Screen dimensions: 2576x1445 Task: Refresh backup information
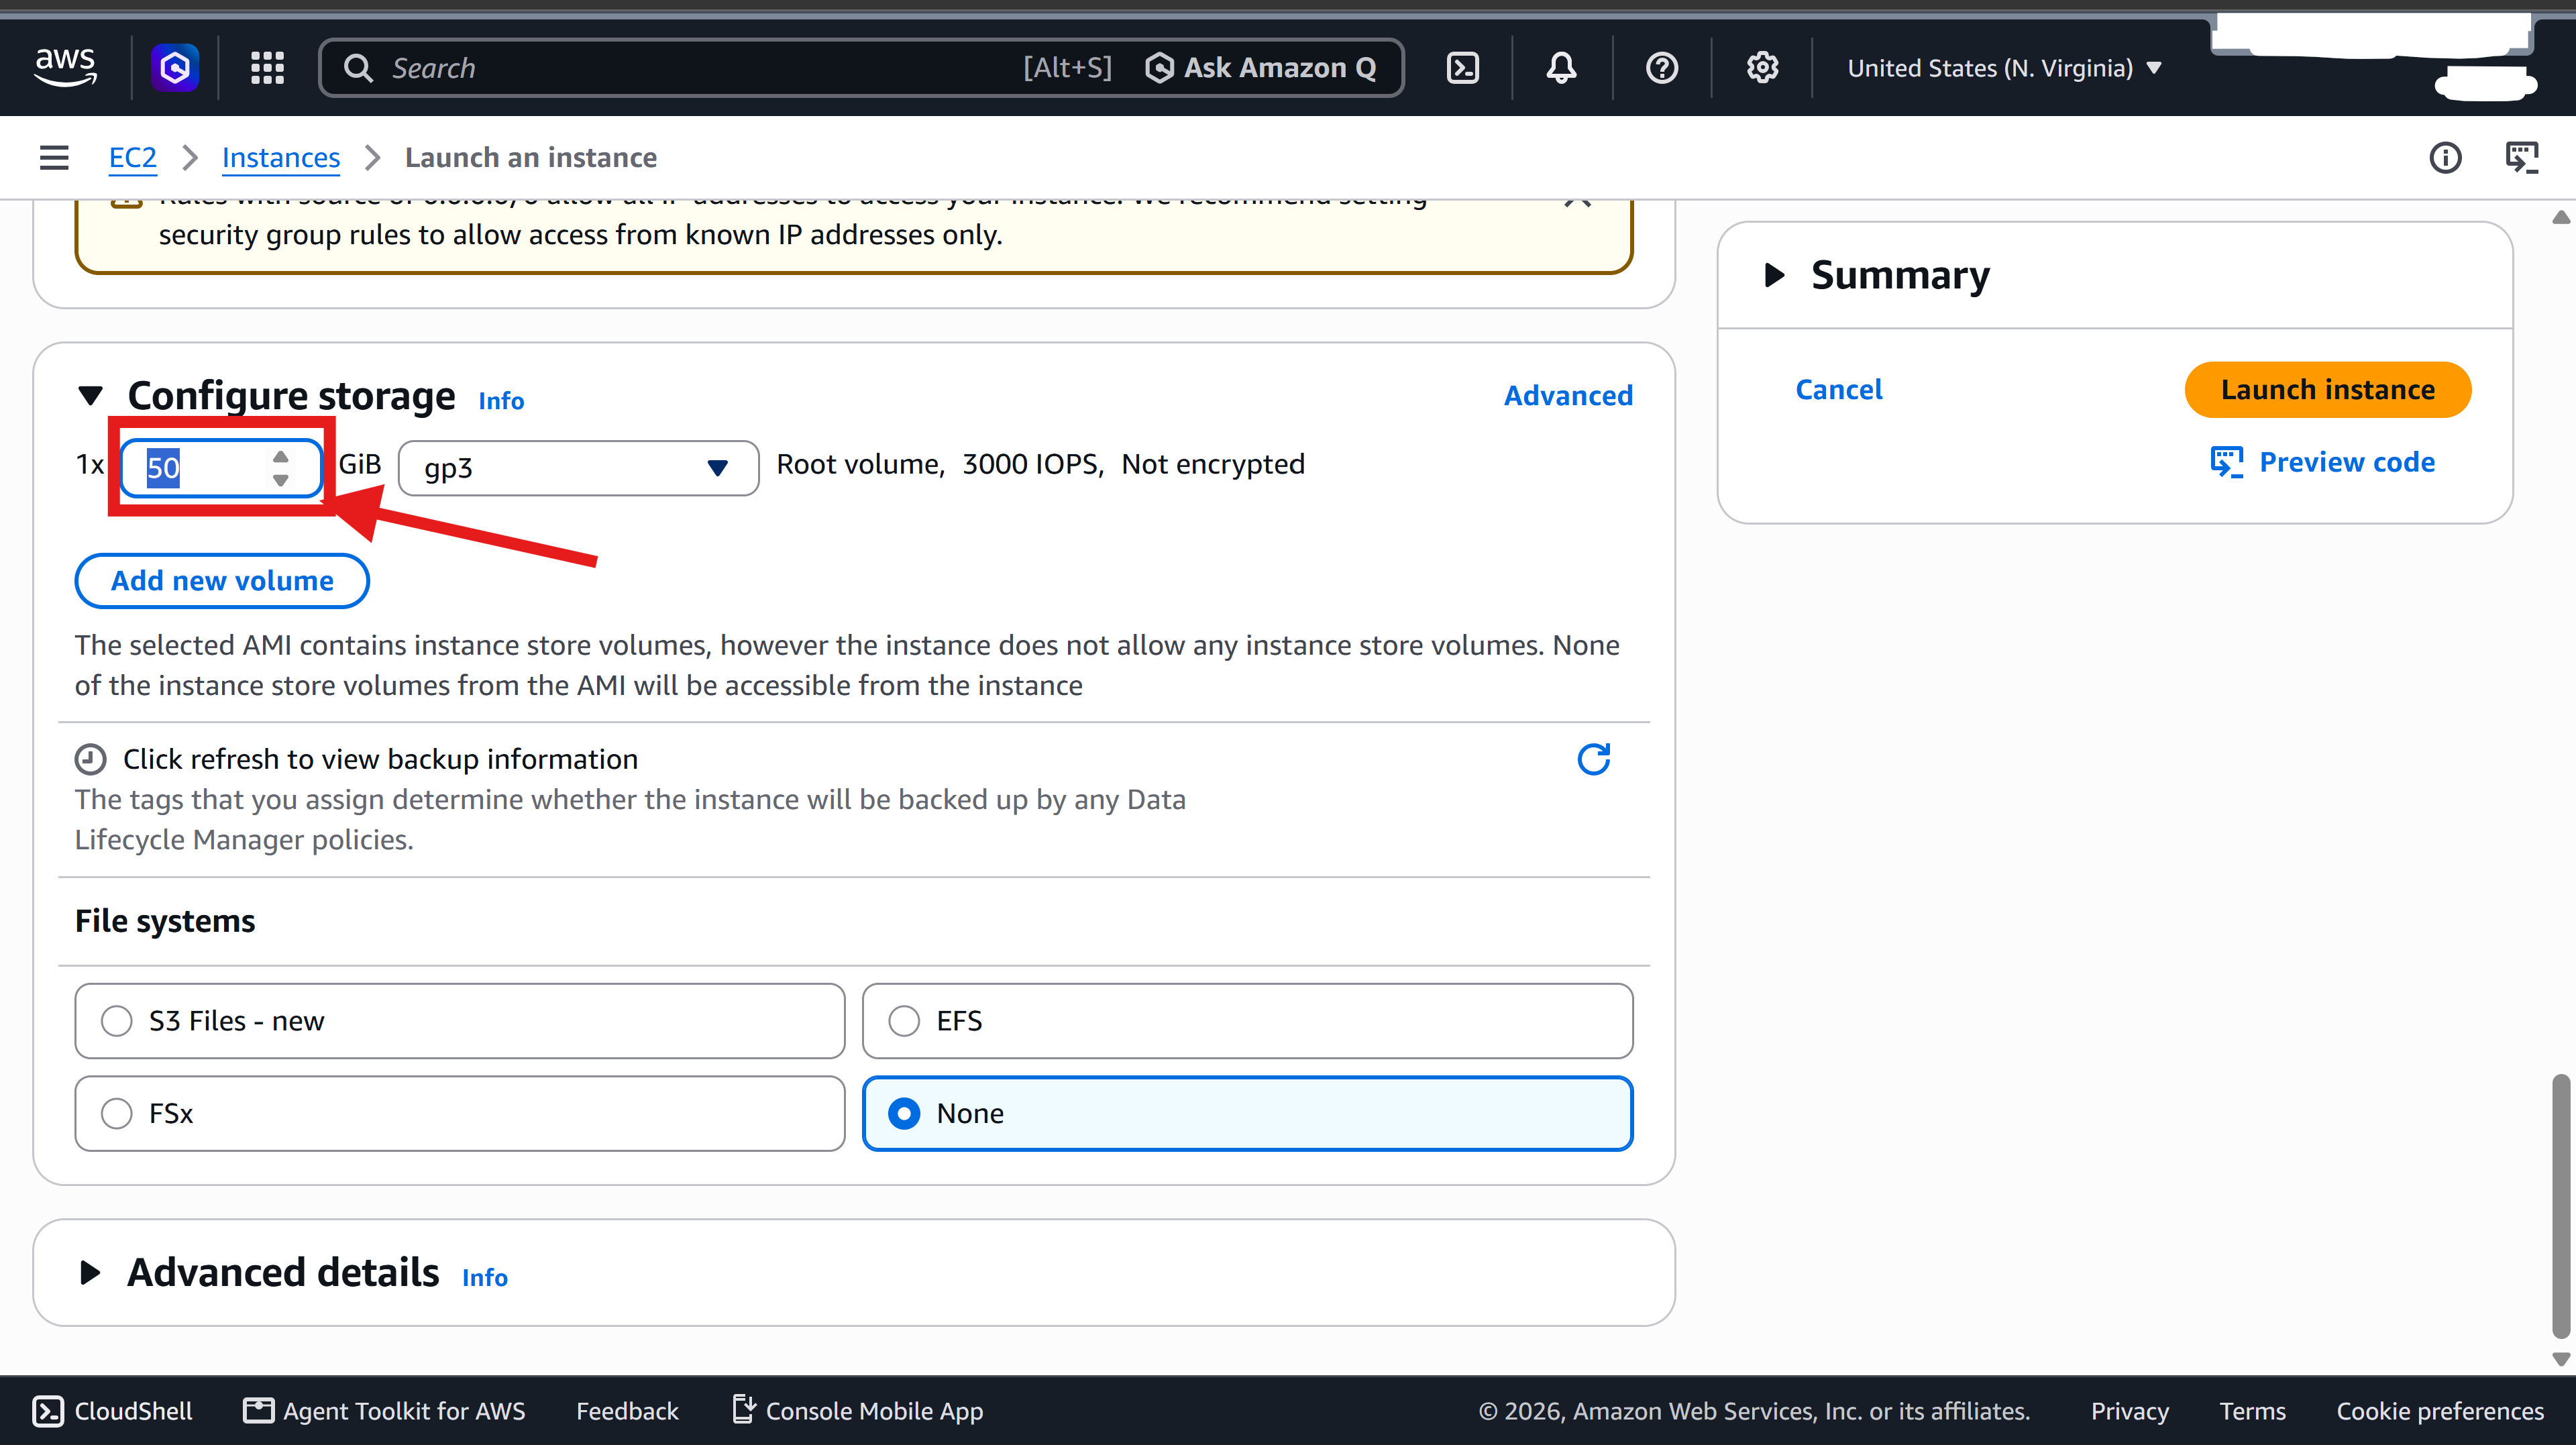pos(1593,759)
